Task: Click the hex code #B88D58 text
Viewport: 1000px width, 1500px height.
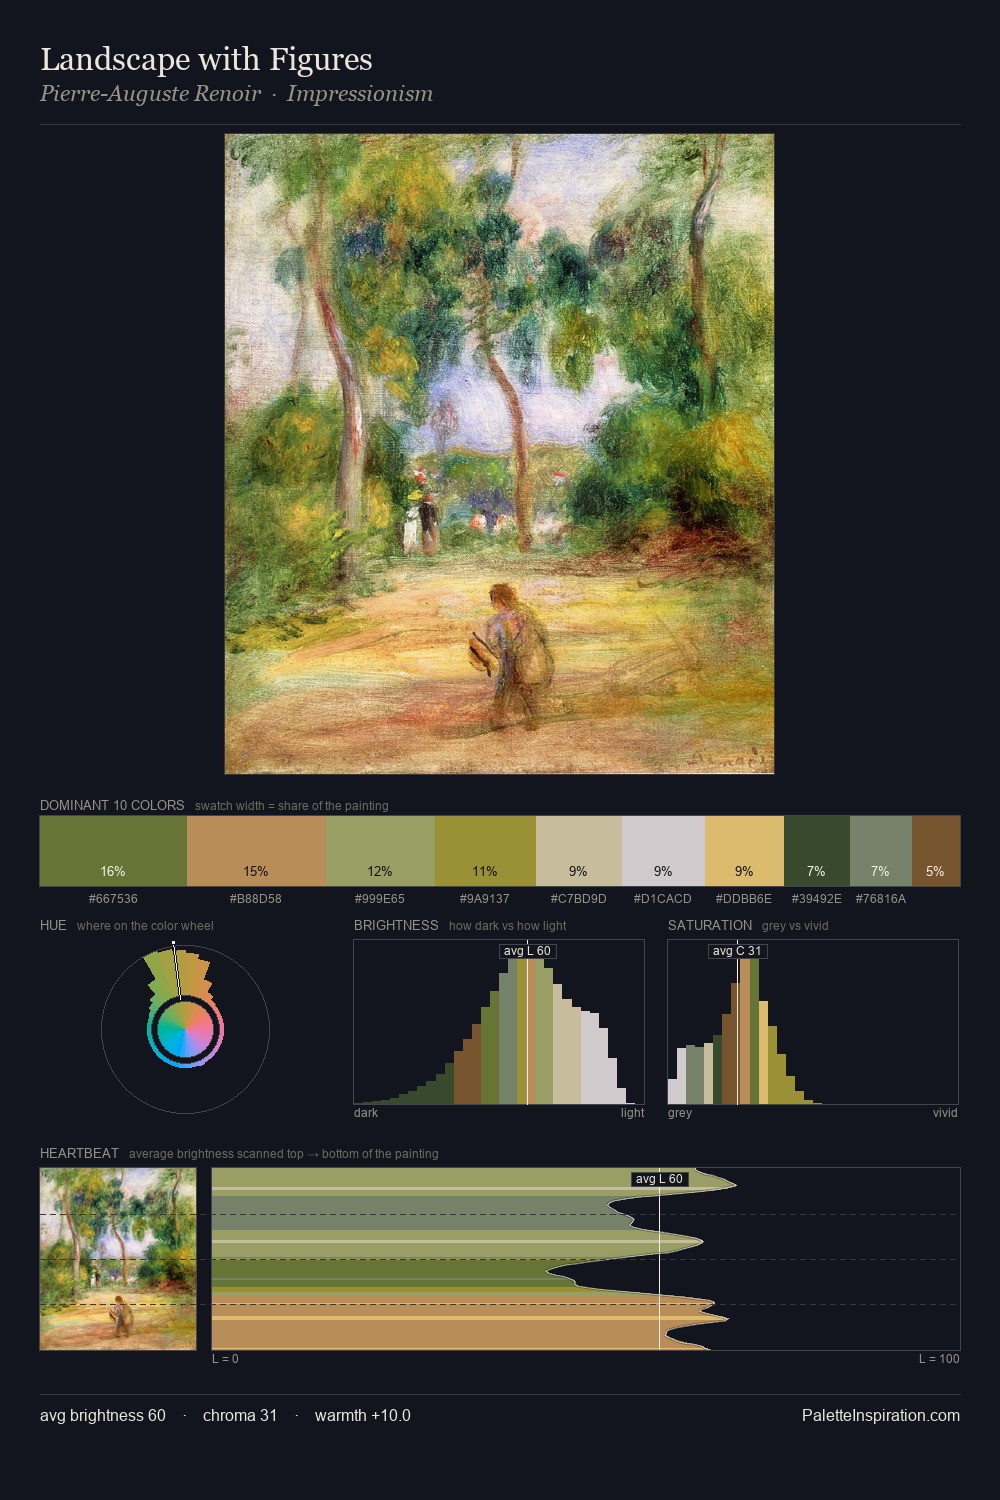Action: tap(256, 899)
